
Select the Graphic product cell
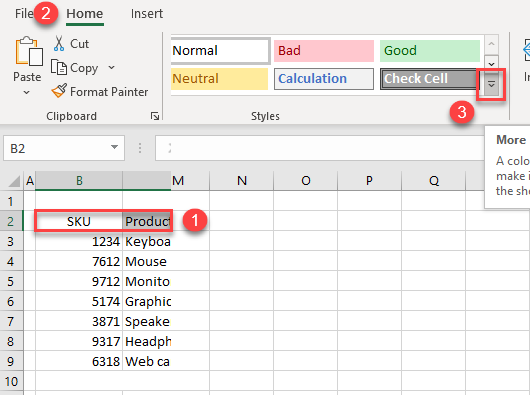point(147,301)
